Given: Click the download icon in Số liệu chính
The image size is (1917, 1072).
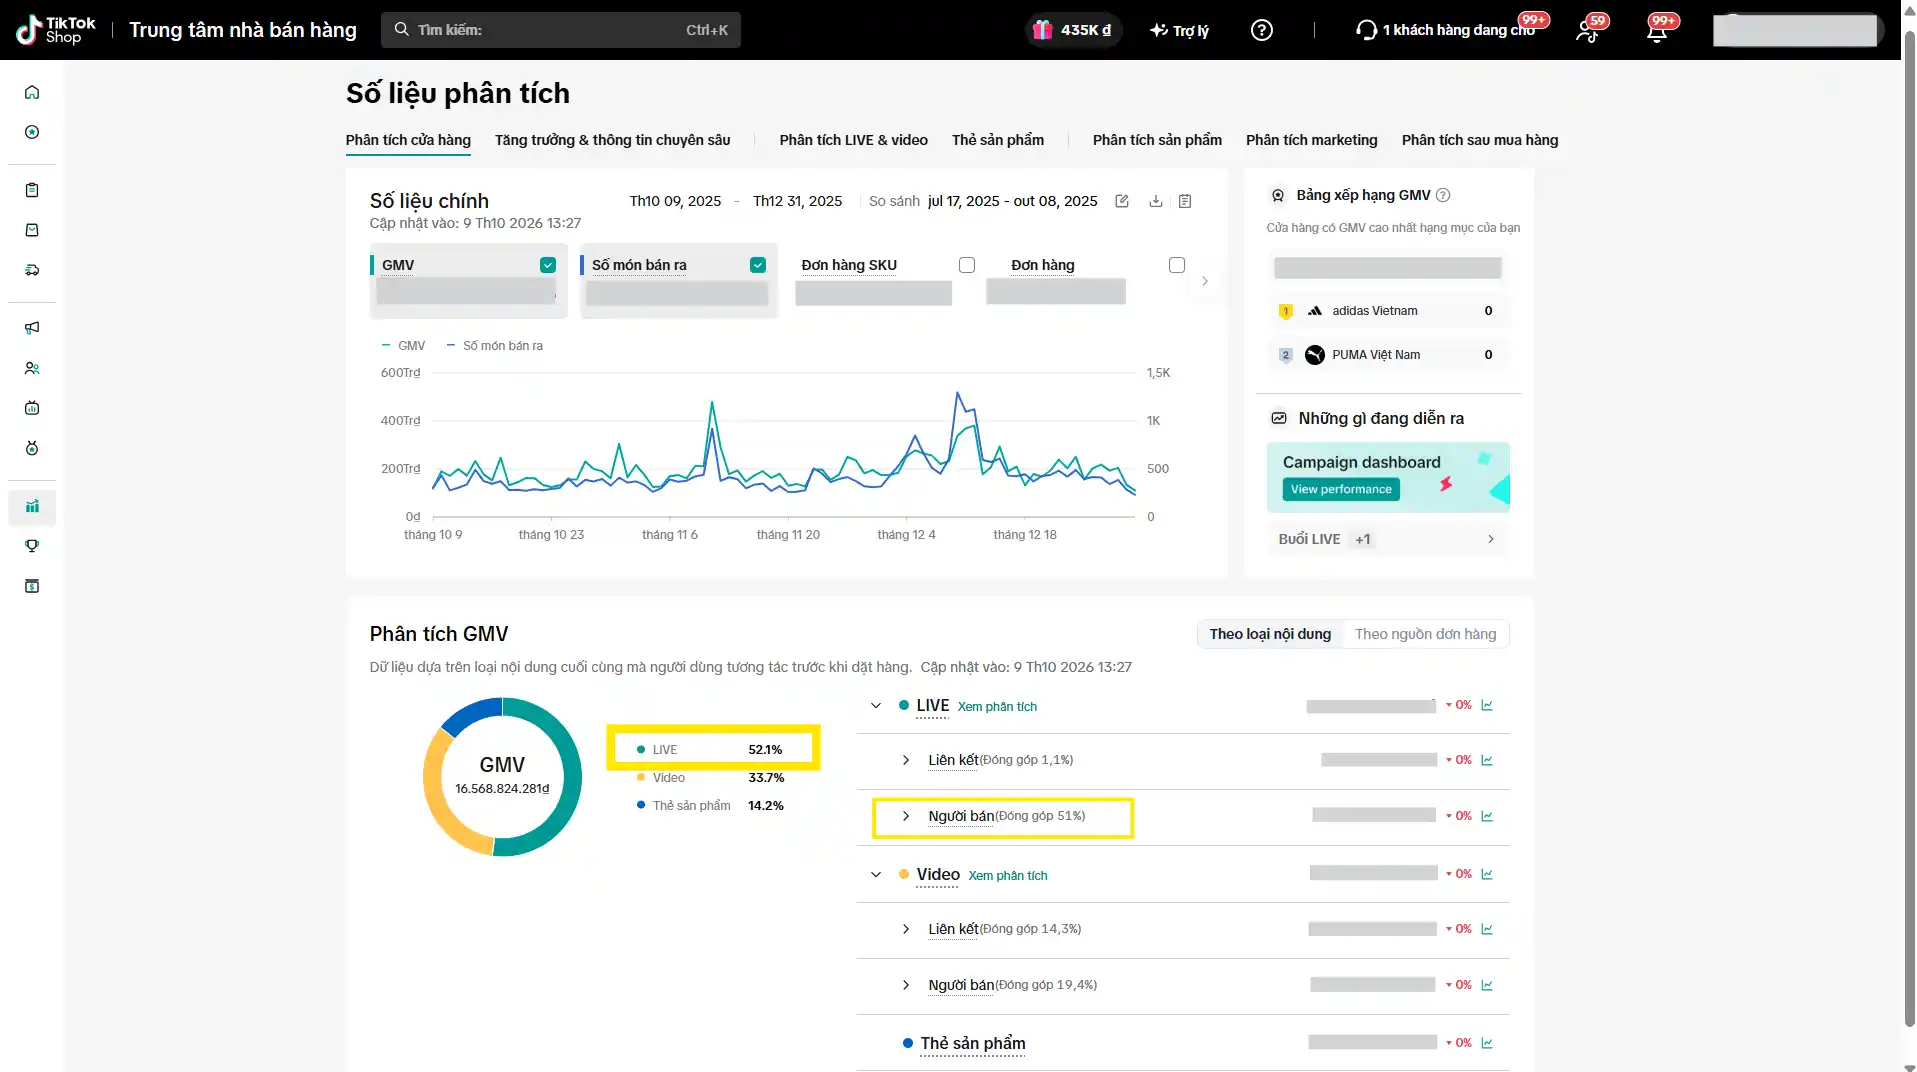Looking at the screenshot, I should (x=1156, y=201).
